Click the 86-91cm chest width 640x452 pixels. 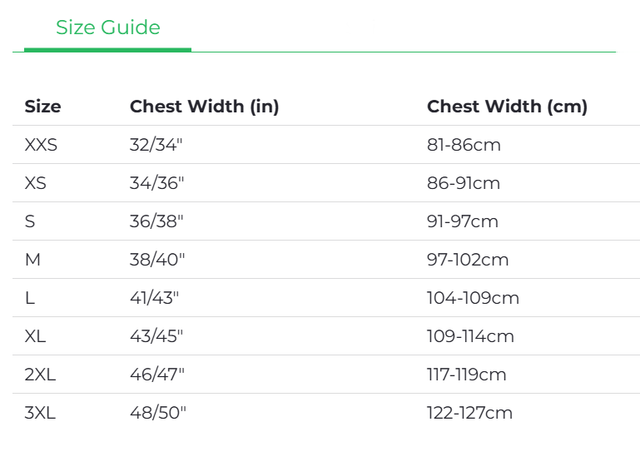463,183
